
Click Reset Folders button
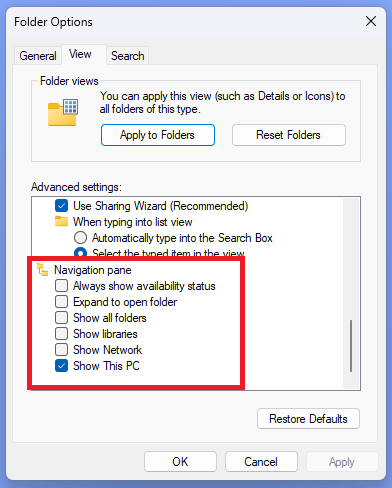tap(289, 135)
